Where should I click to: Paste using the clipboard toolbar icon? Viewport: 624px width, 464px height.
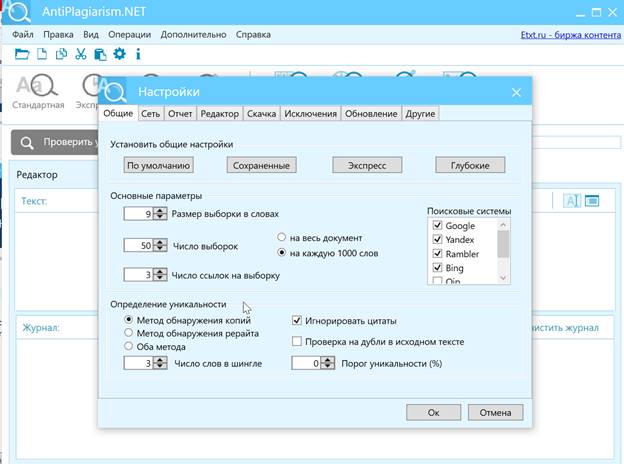pos(100,54)
